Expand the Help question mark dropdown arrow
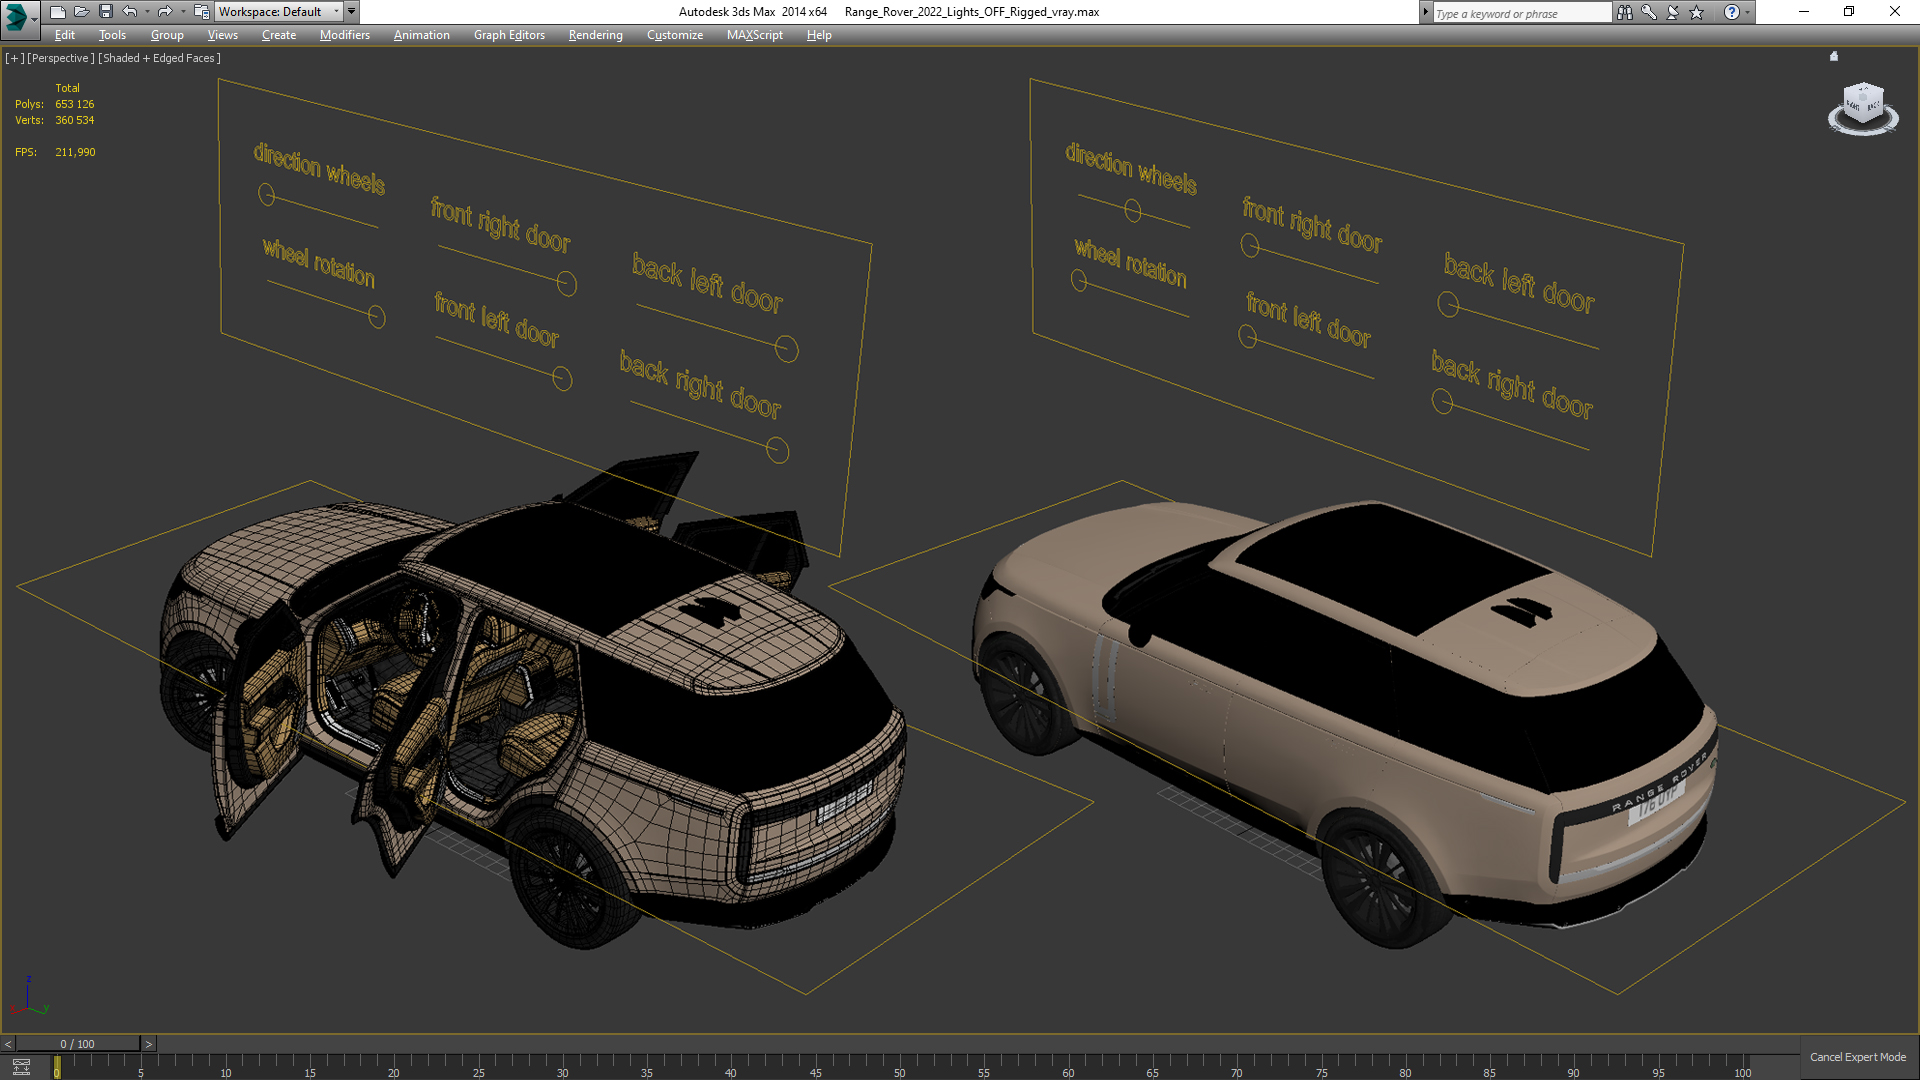 (1748, 12)
